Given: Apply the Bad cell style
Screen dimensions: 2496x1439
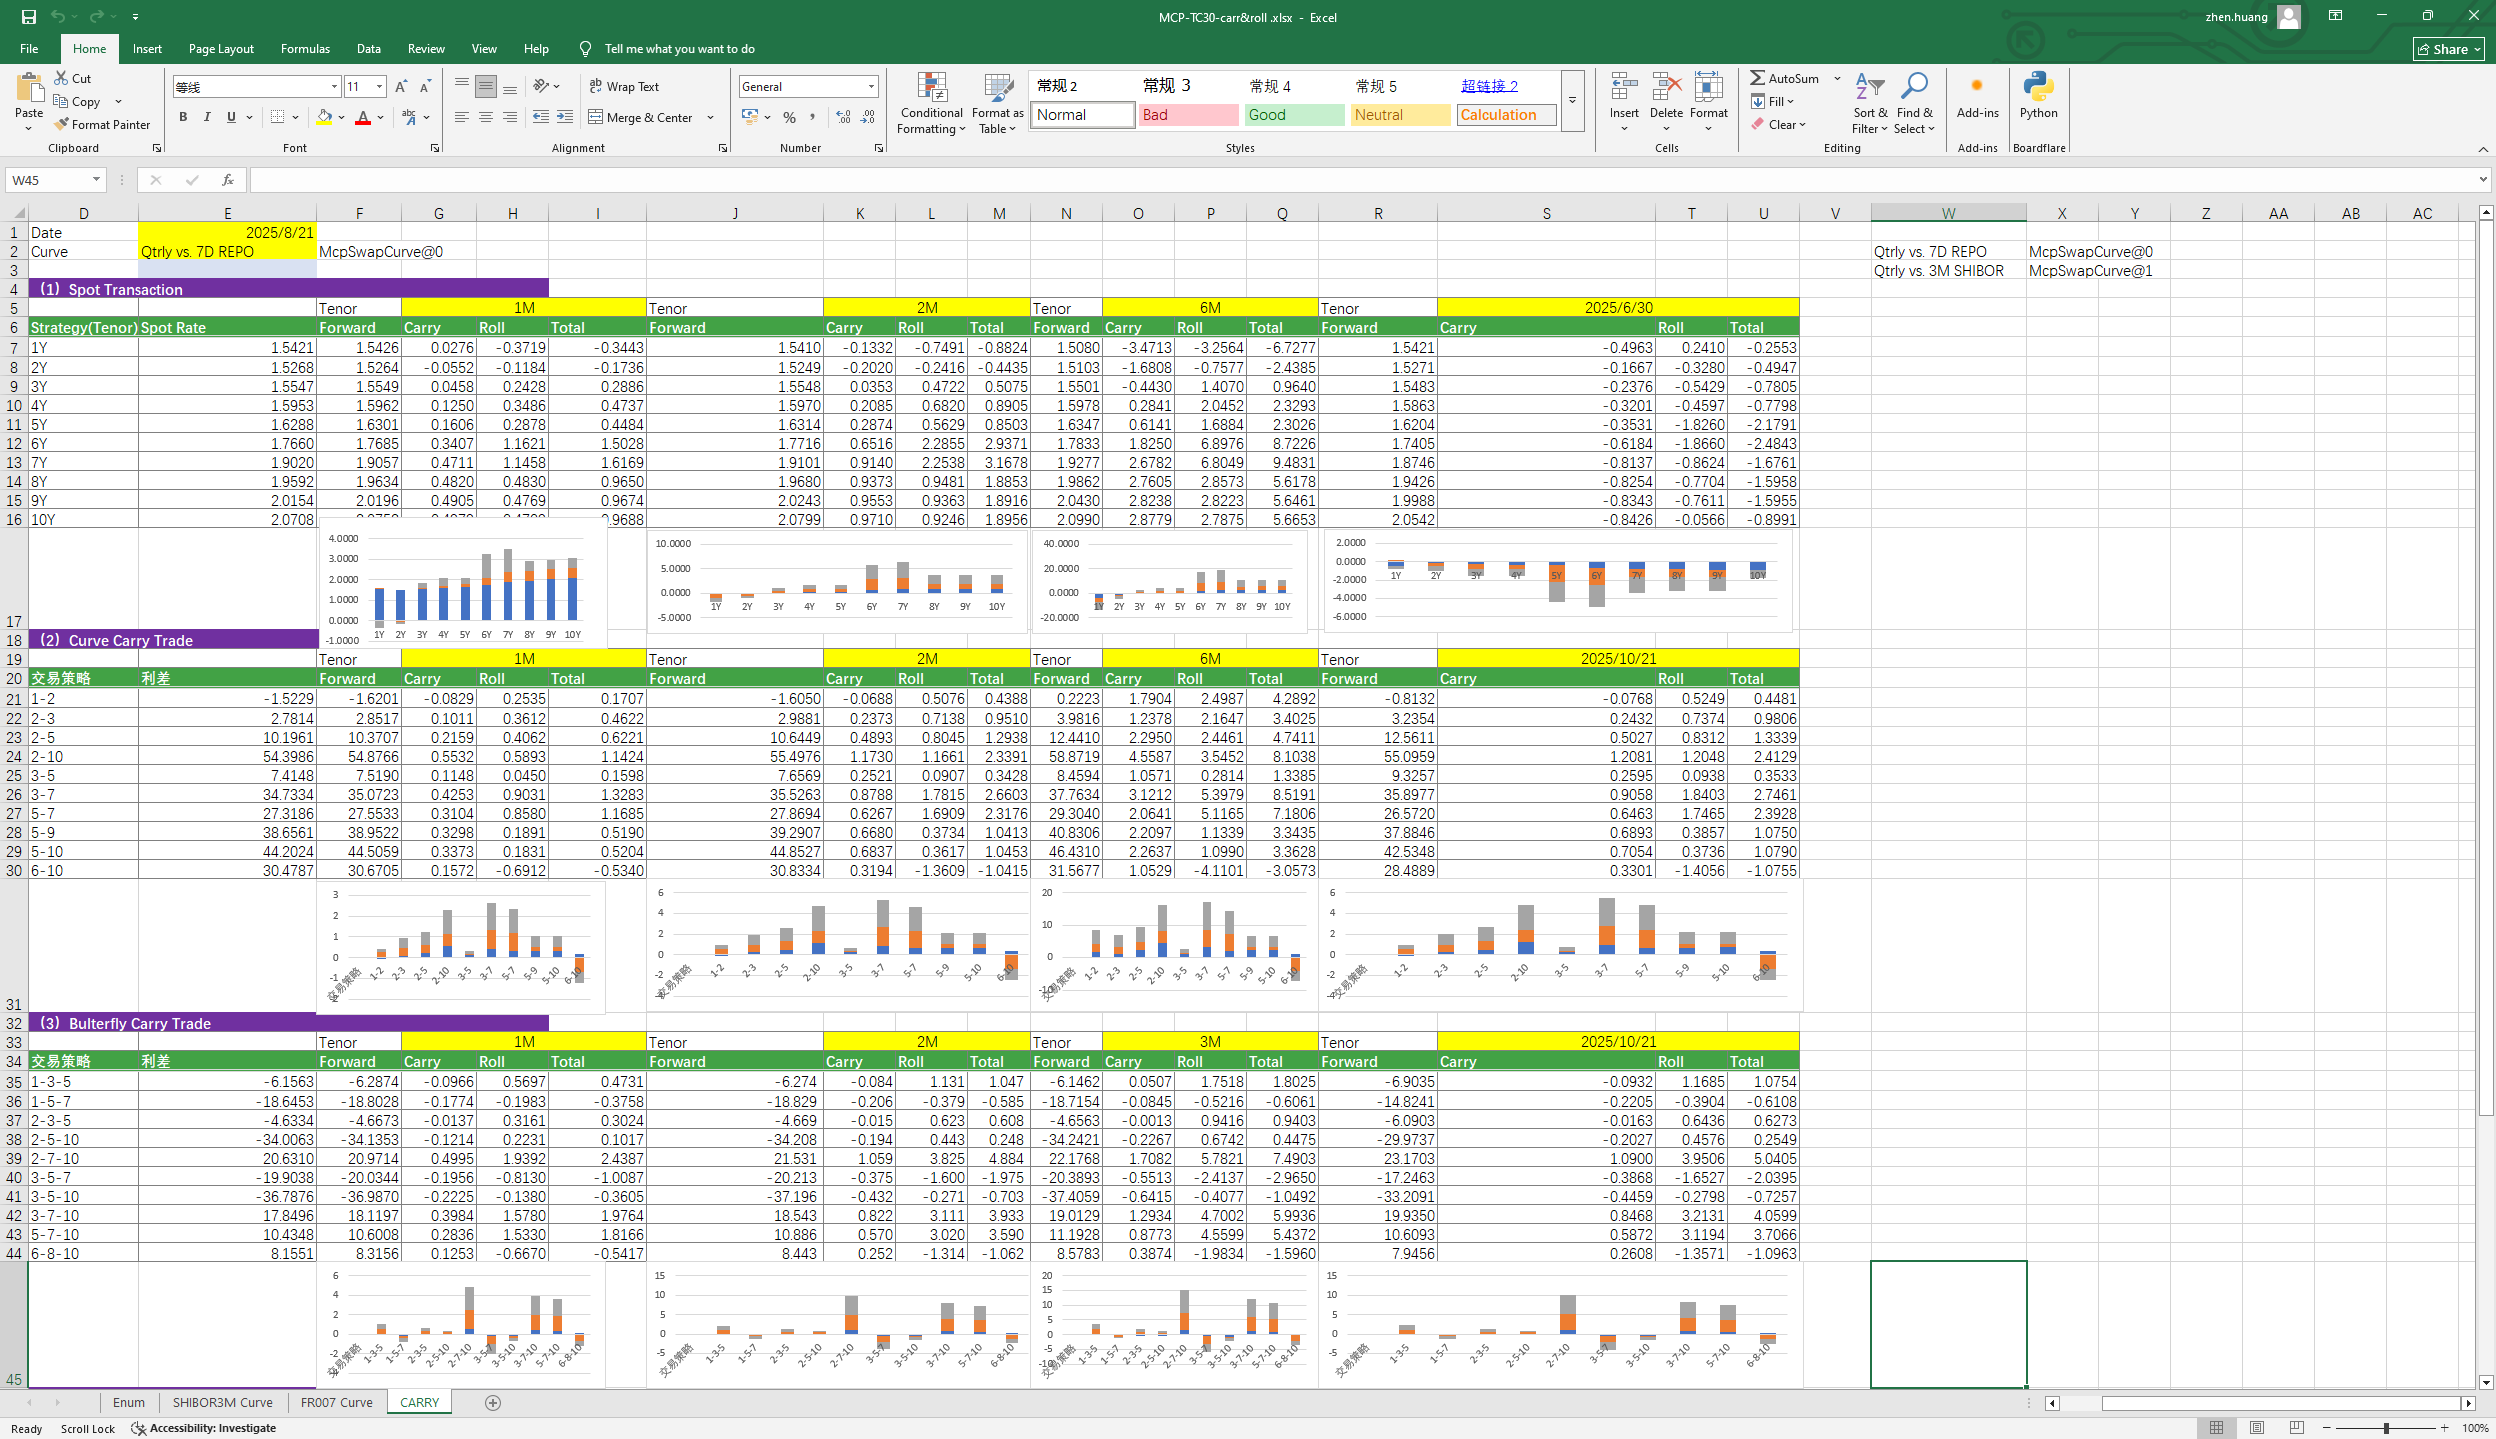Looking at the screenshot, I should point(1188,115).
